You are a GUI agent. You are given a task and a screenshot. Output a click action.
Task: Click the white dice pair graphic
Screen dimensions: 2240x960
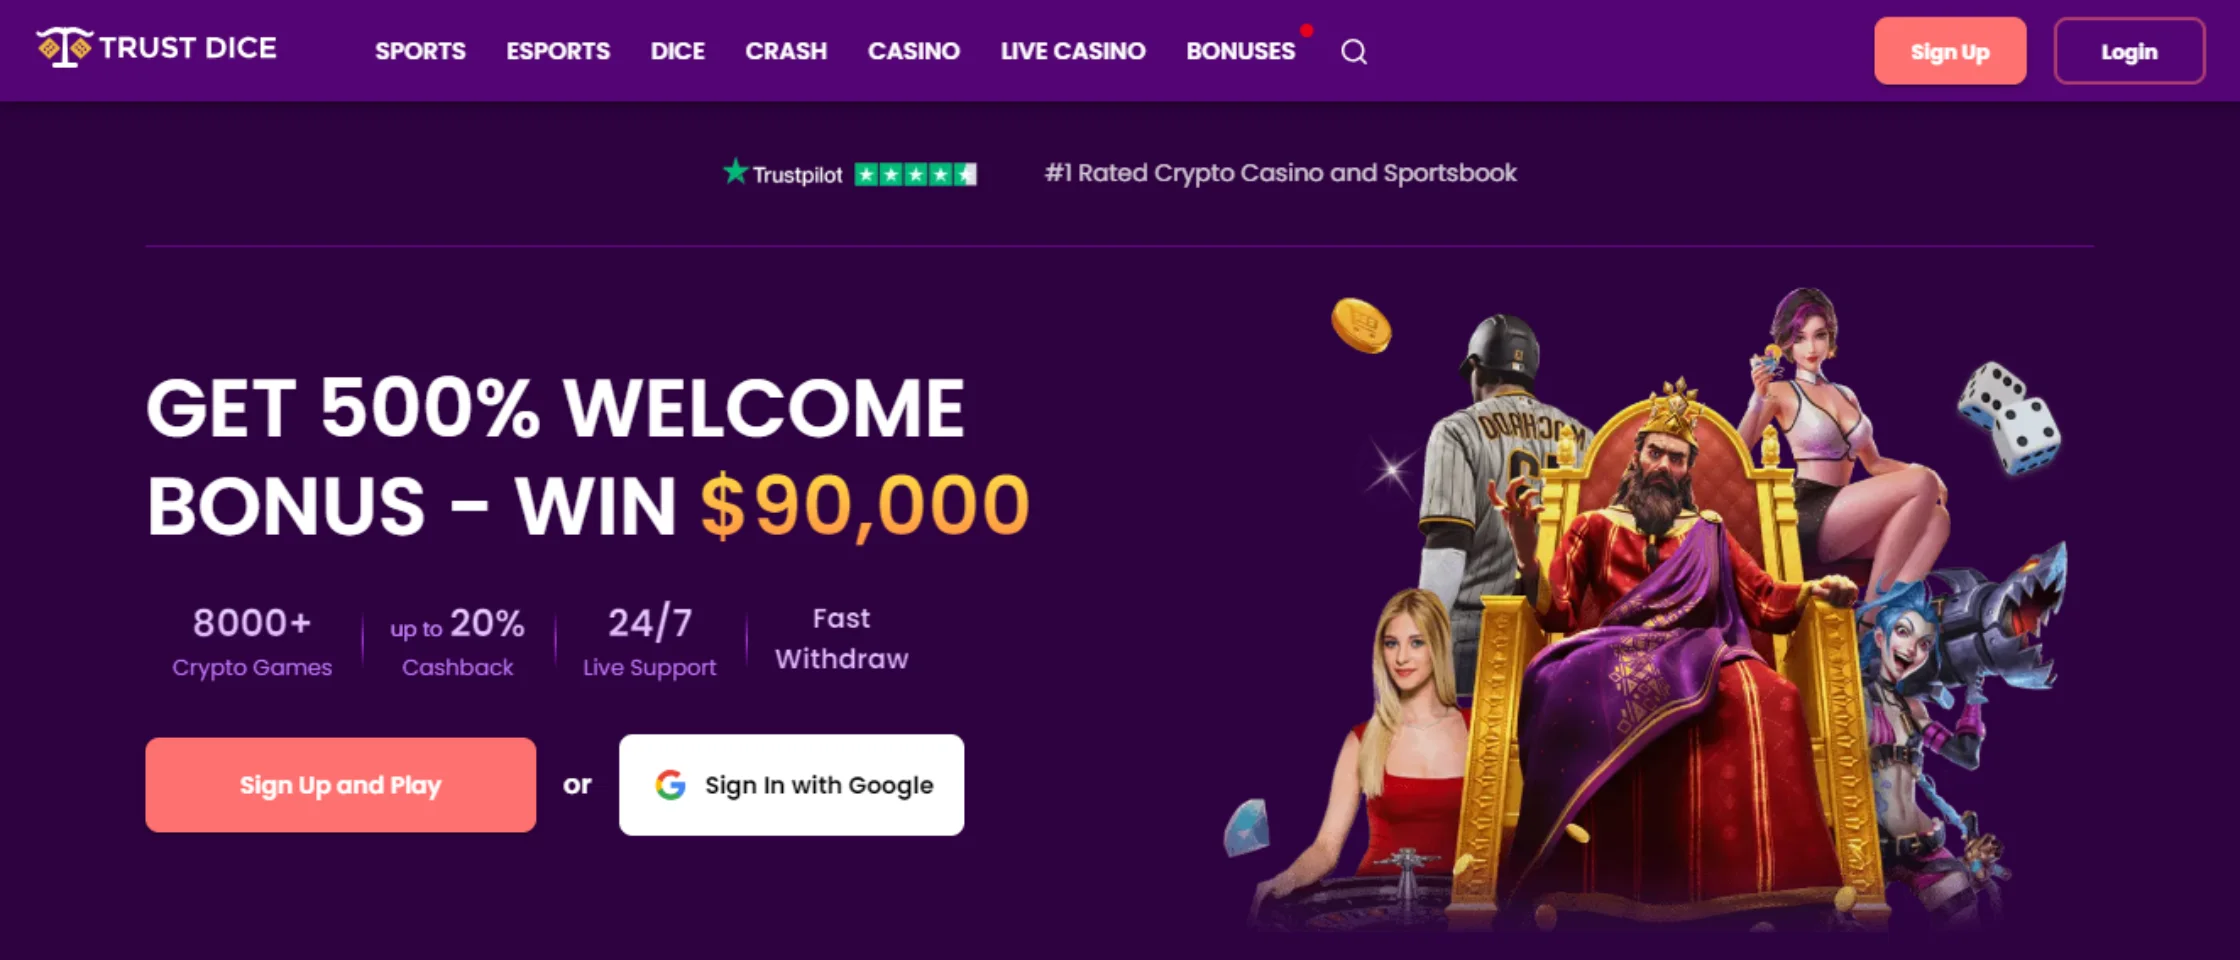coord(2009,417)
